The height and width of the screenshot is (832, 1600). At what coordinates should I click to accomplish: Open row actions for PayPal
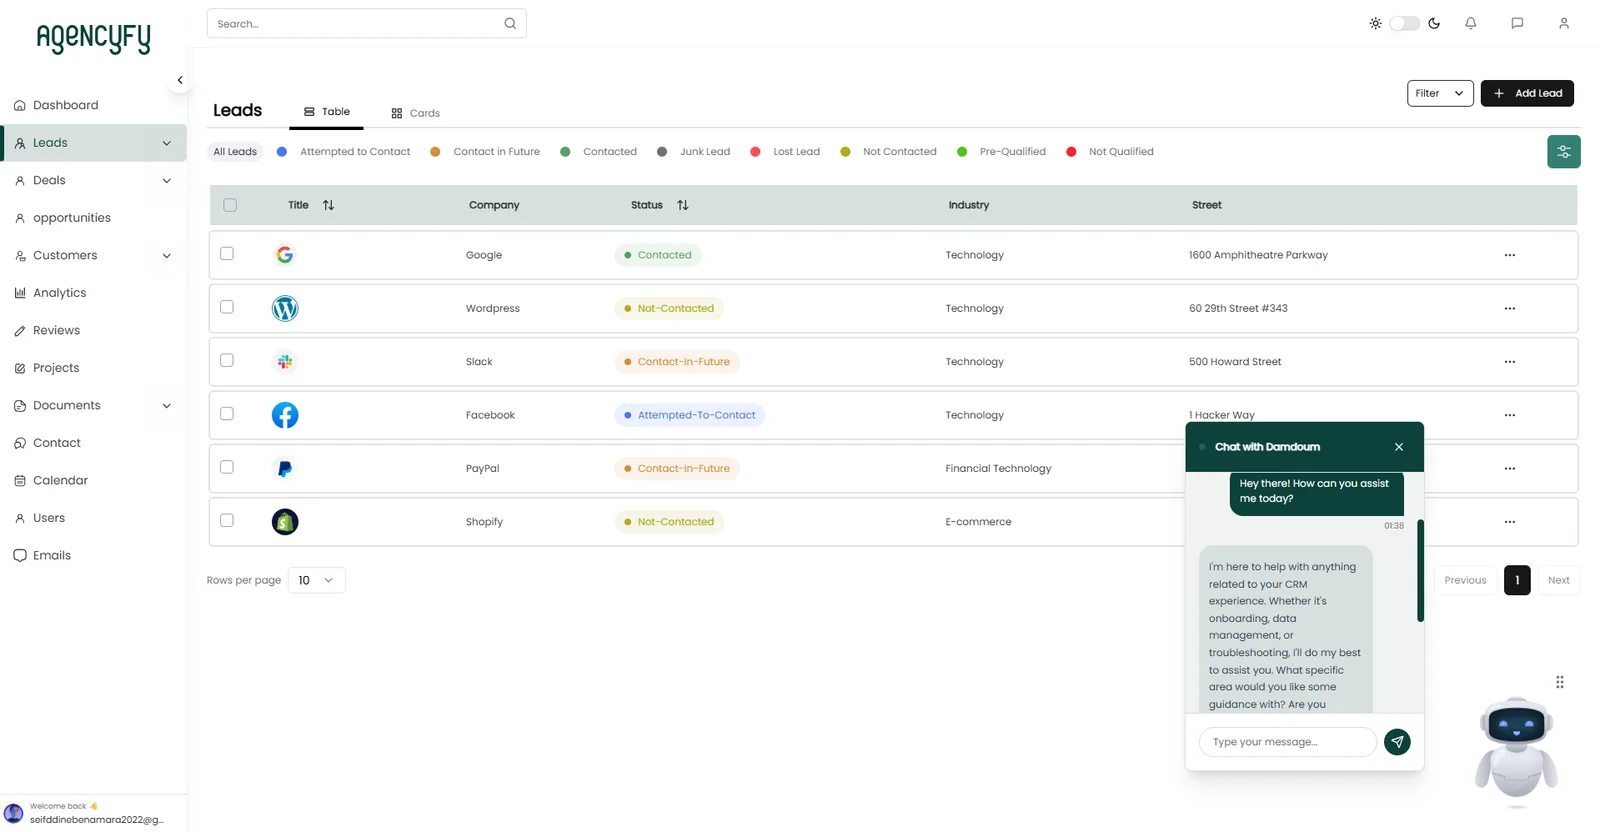point(1510,468)
